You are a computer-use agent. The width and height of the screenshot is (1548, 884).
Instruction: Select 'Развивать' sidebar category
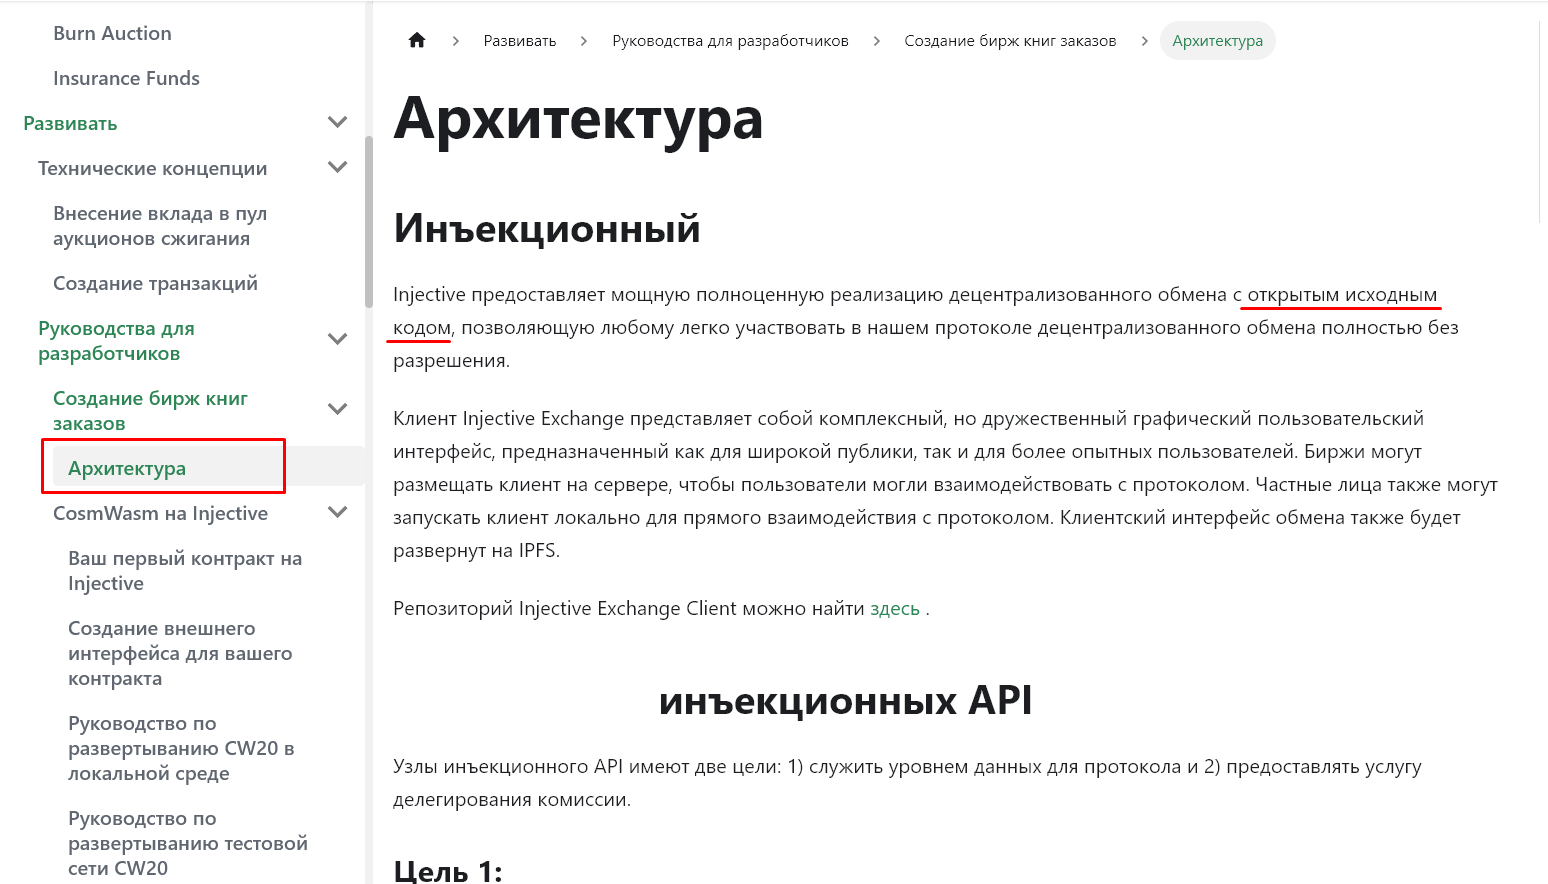pos(70,123)
